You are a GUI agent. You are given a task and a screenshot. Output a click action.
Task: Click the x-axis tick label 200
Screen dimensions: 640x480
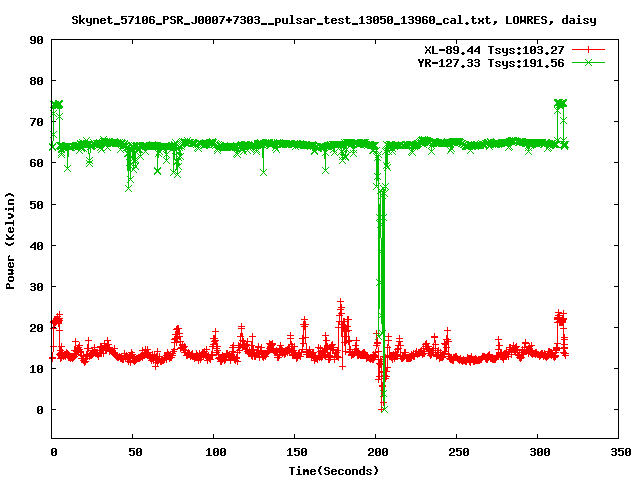(x=378, y=452)
